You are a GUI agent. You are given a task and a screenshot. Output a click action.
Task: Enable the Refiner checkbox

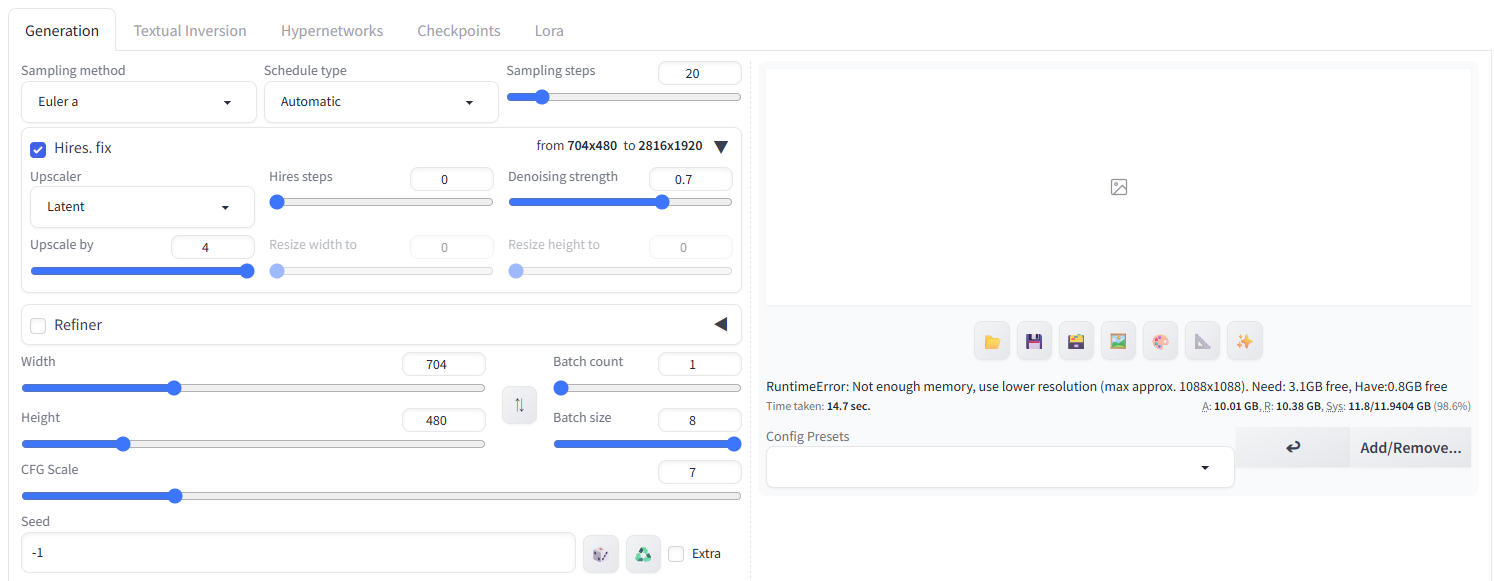(38, 325)
